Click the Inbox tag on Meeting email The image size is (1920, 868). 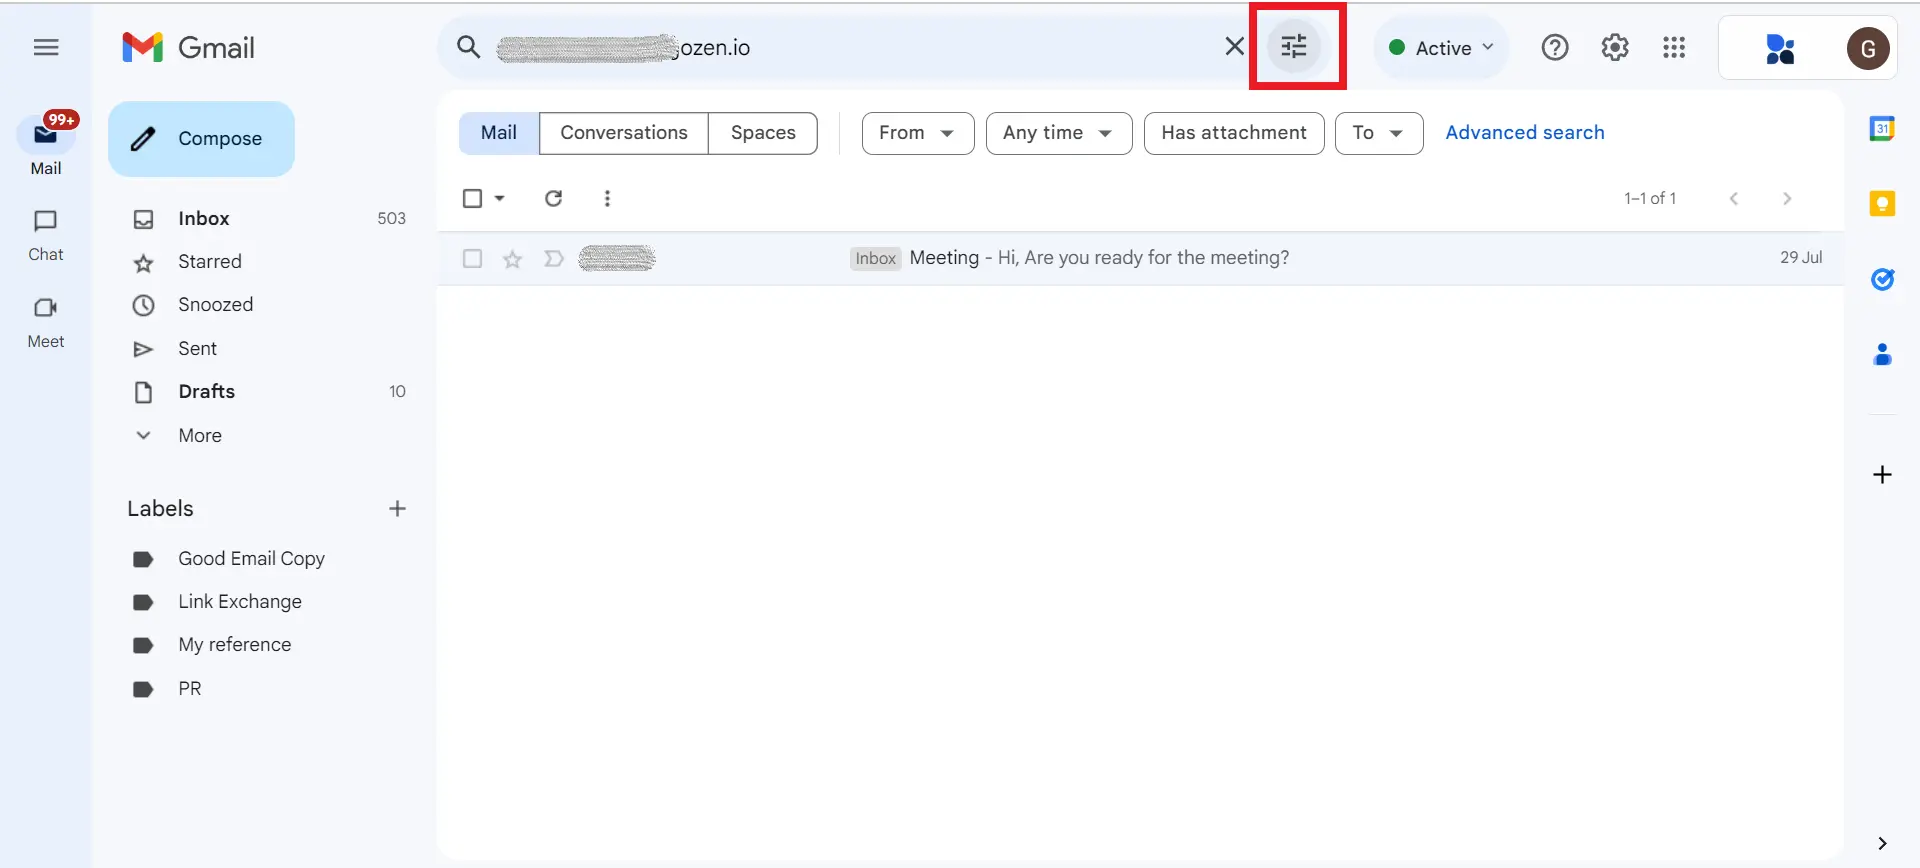point(876,258)
